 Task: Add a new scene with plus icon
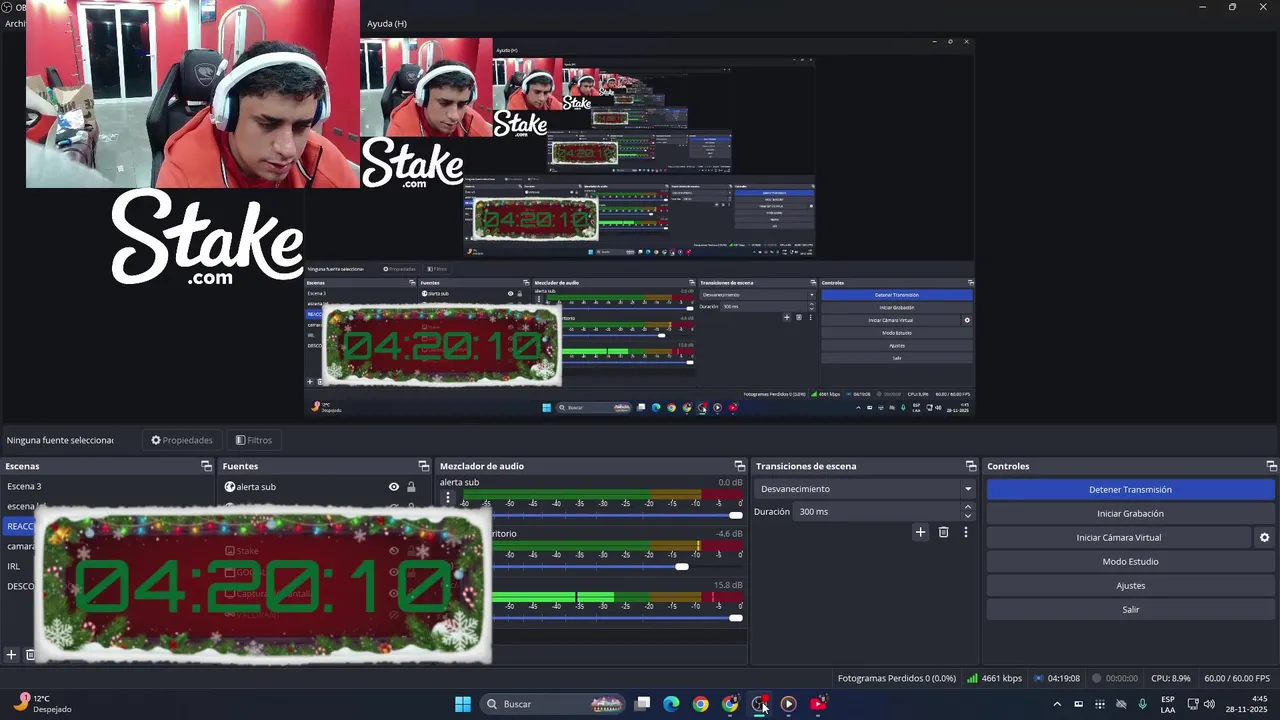(11, 655)
